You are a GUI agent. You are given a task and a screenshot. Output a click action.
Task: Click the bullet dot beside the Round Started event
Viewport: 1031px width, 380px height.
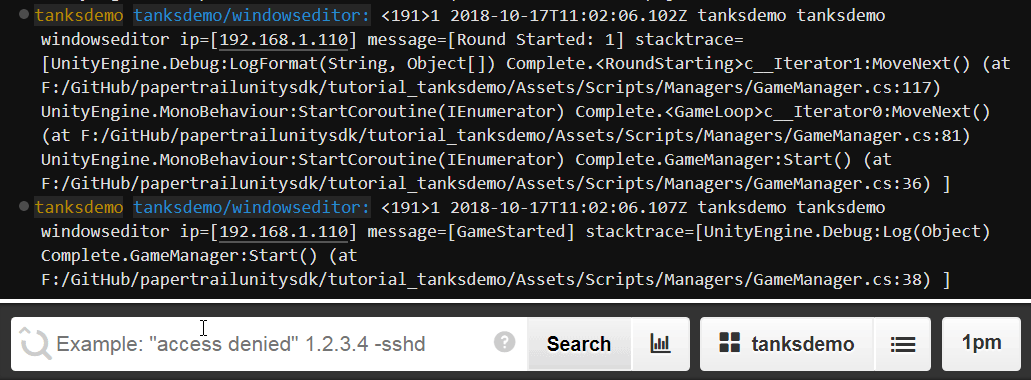[x=24, y=14]
